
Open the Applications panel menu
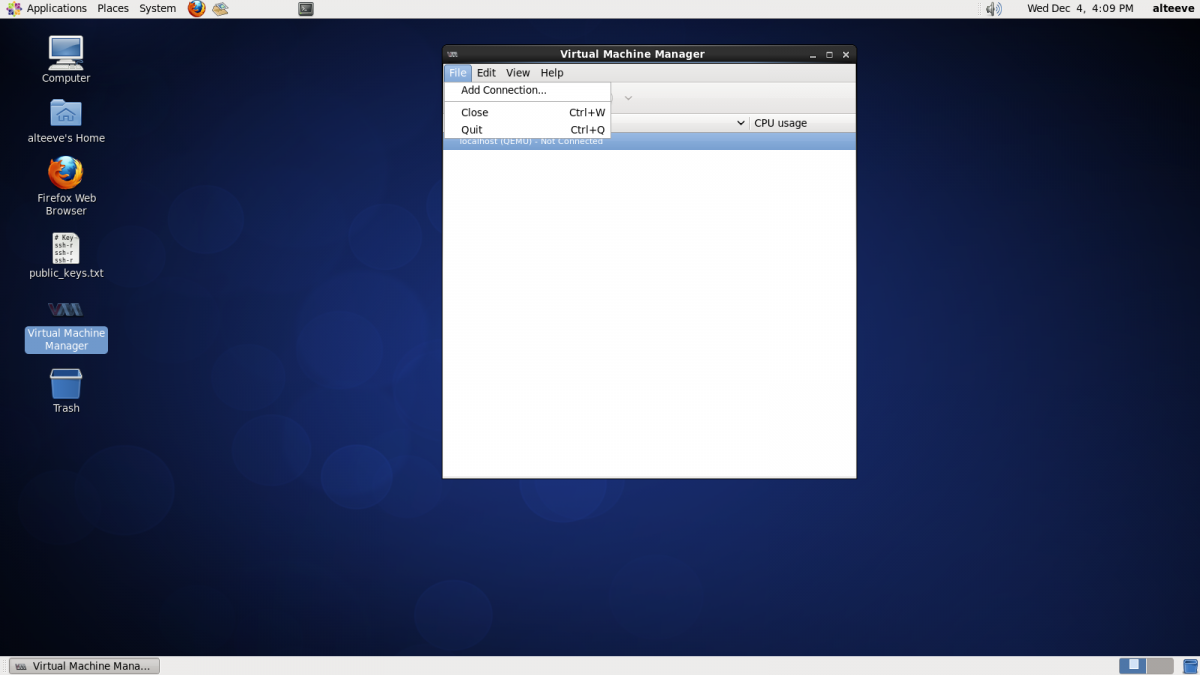pyautogui.click(x=48, y=9)
